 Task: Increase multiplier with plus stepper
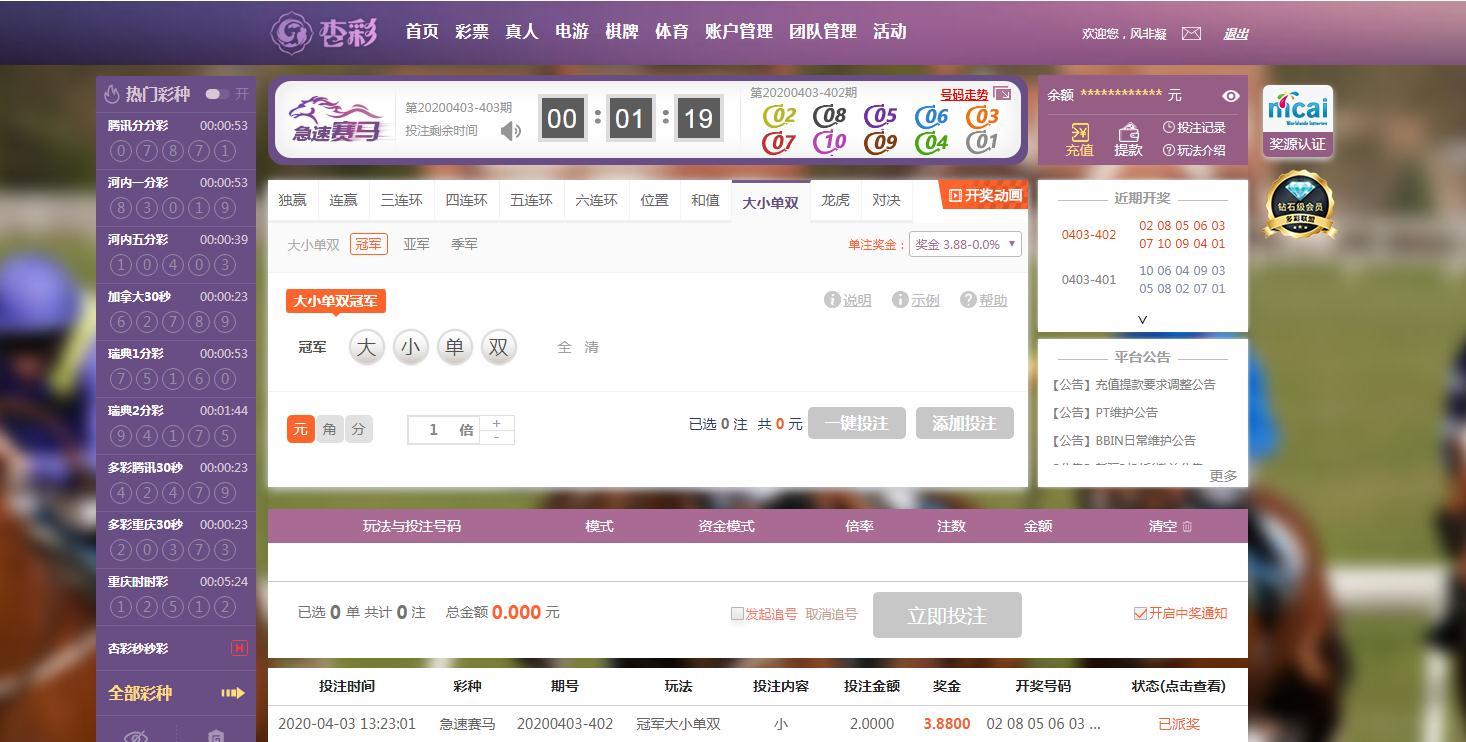(496, 423)
